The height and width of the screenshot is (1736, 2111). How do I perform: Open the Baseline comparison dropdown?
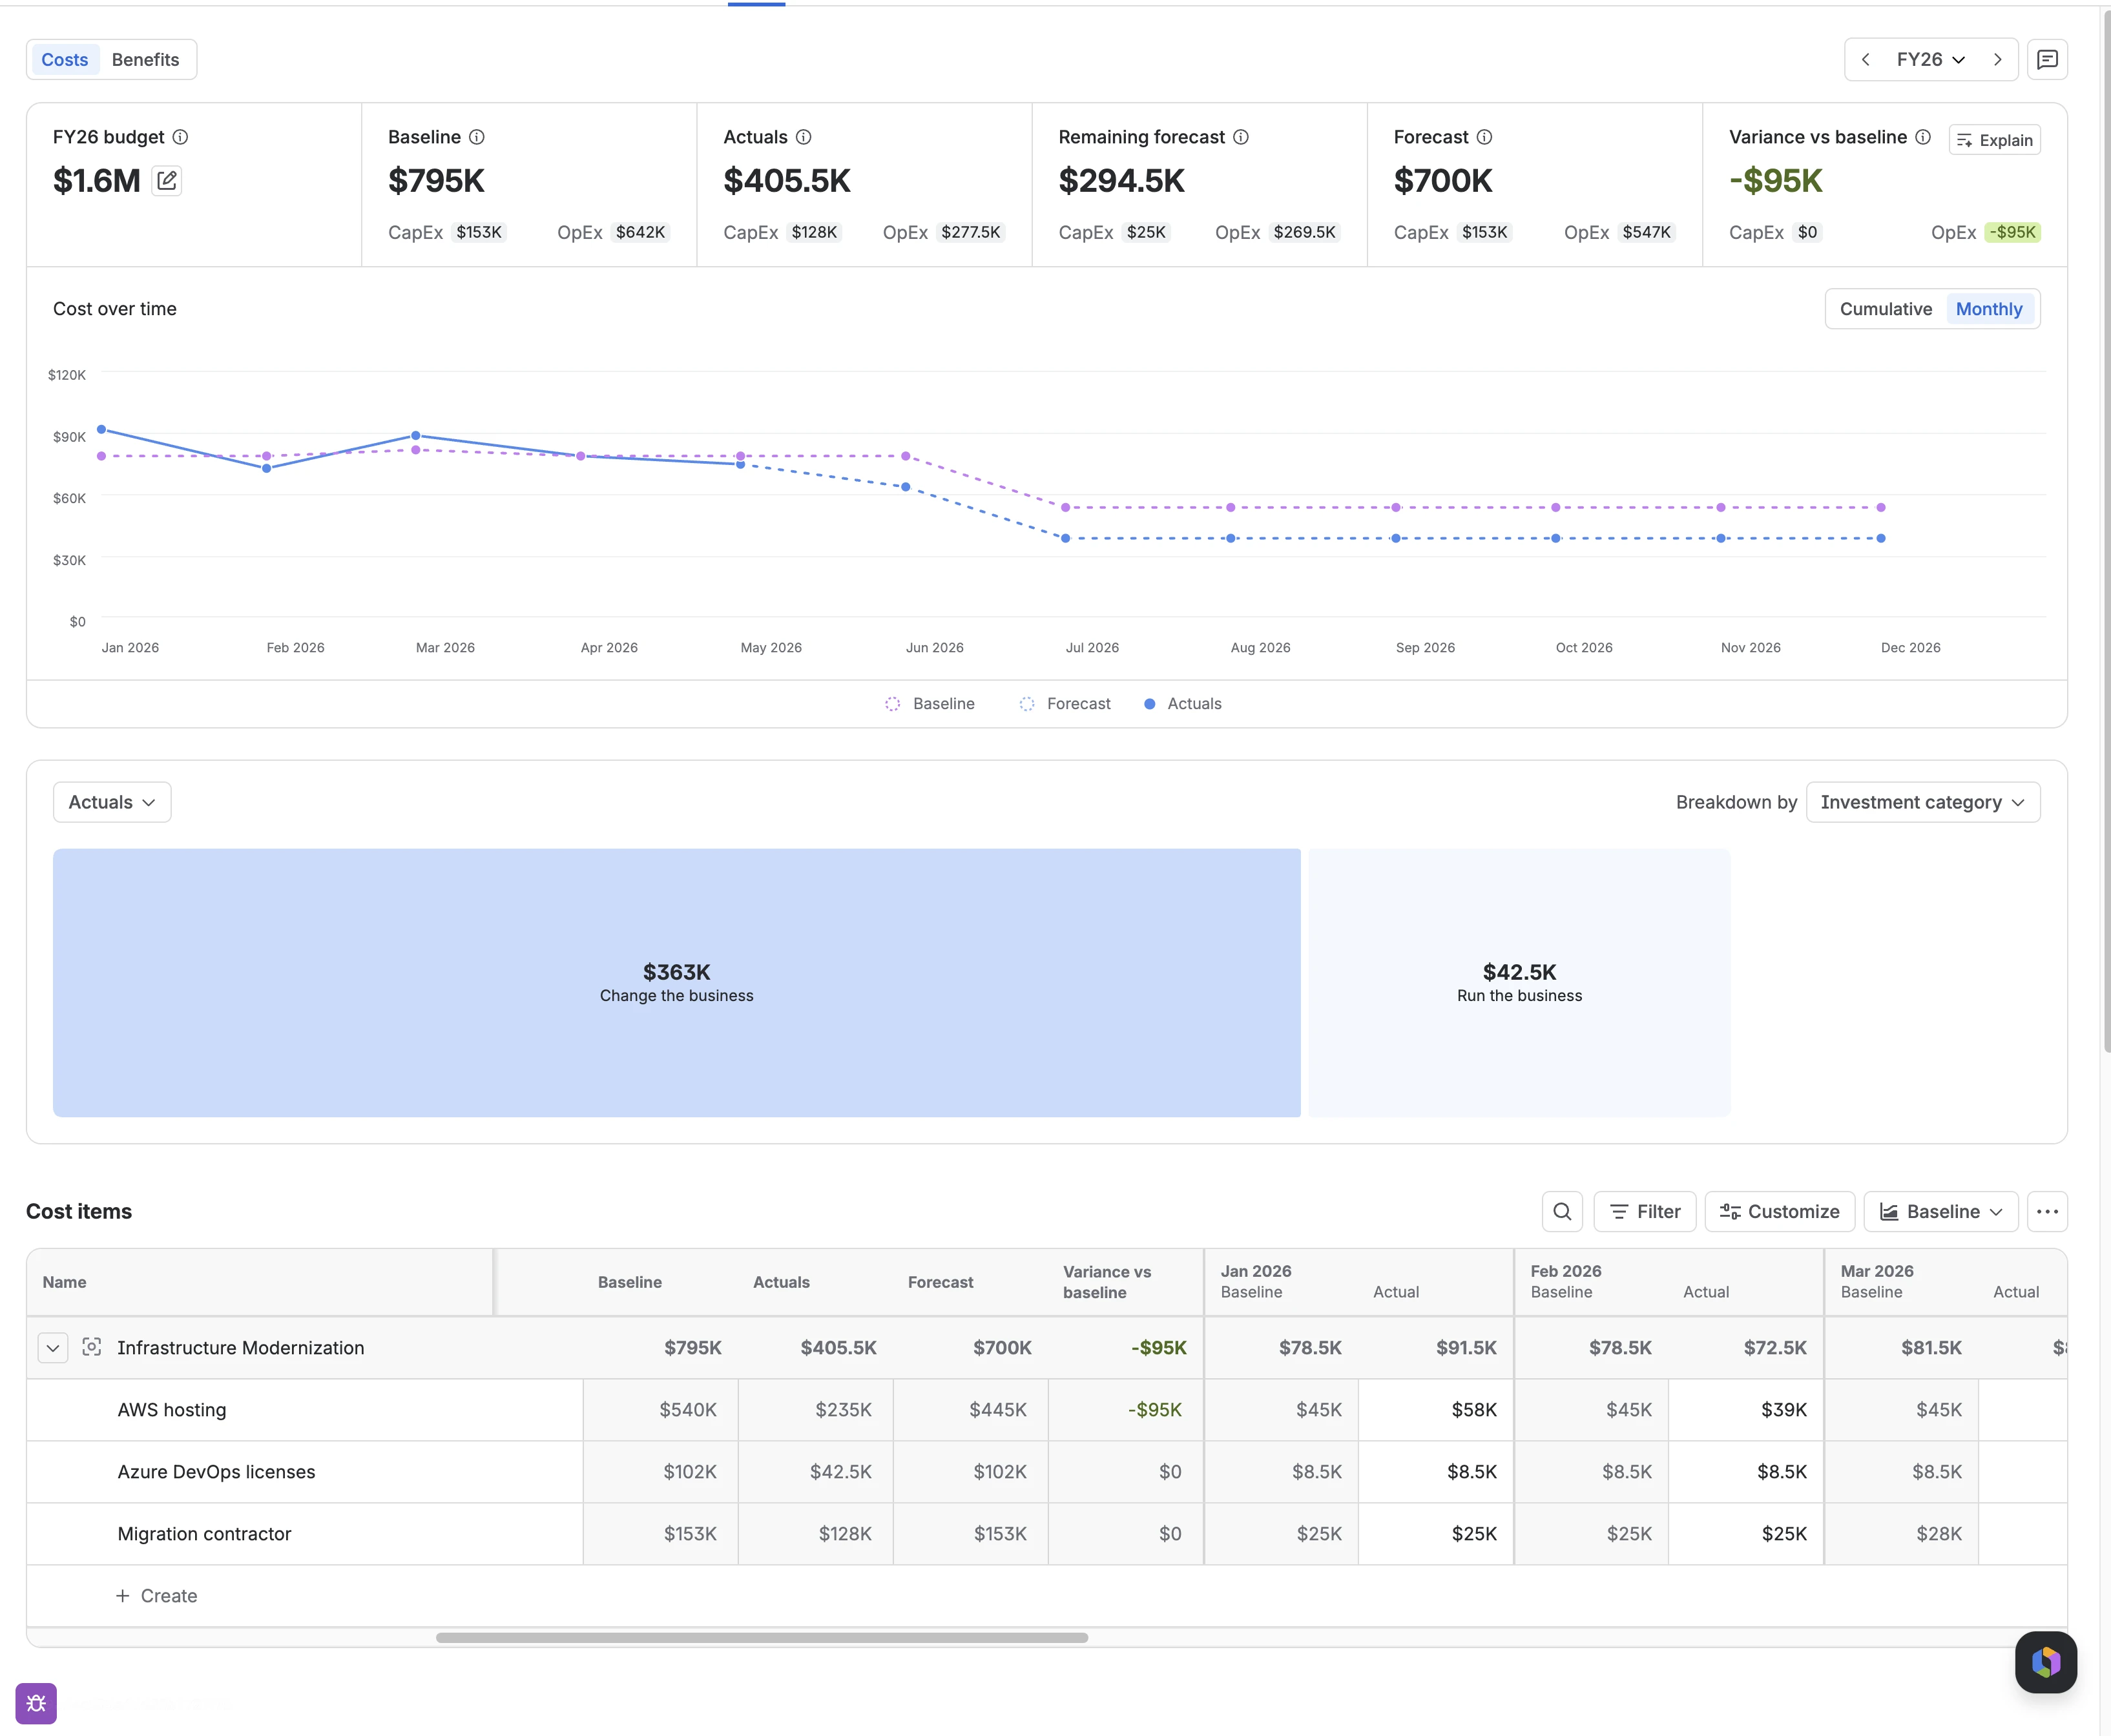point(1940,1211)
